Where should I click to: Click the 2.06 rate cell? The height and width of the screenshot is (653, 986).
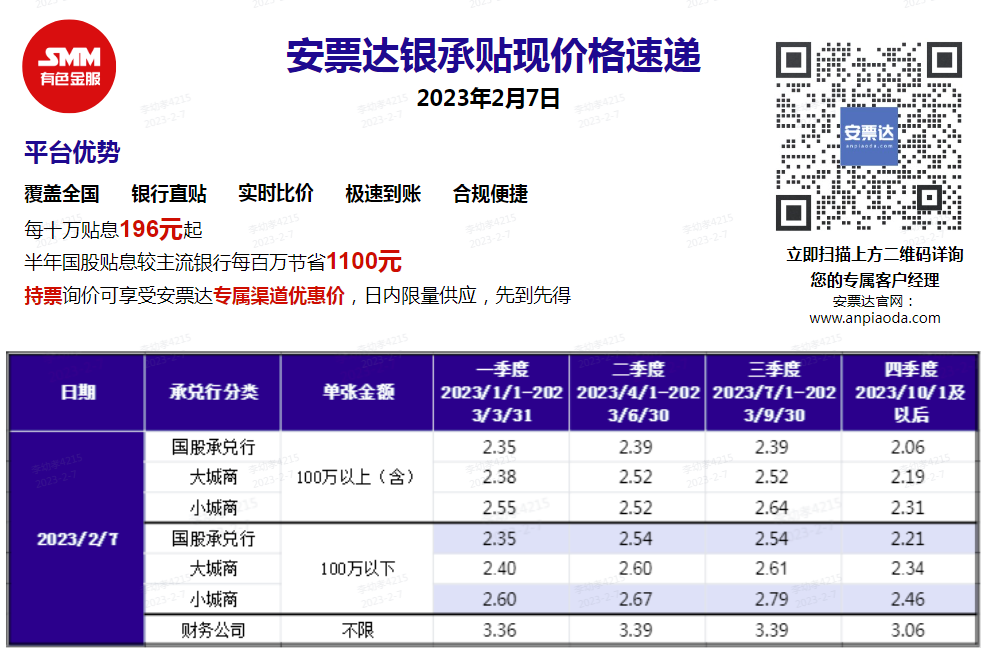click(x=907, y=447)
